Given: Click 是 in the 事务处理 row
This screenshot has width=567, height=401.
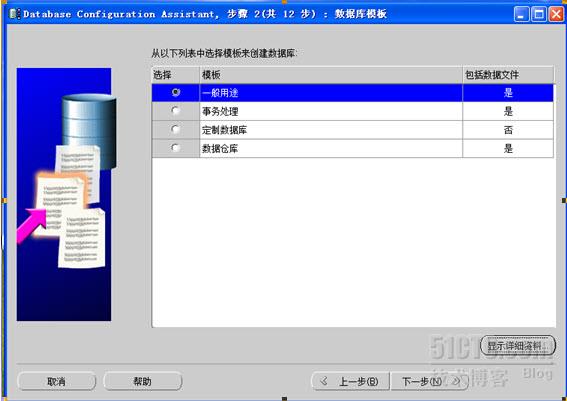Looking at the screenshot, I should click(x=508, y=111).
